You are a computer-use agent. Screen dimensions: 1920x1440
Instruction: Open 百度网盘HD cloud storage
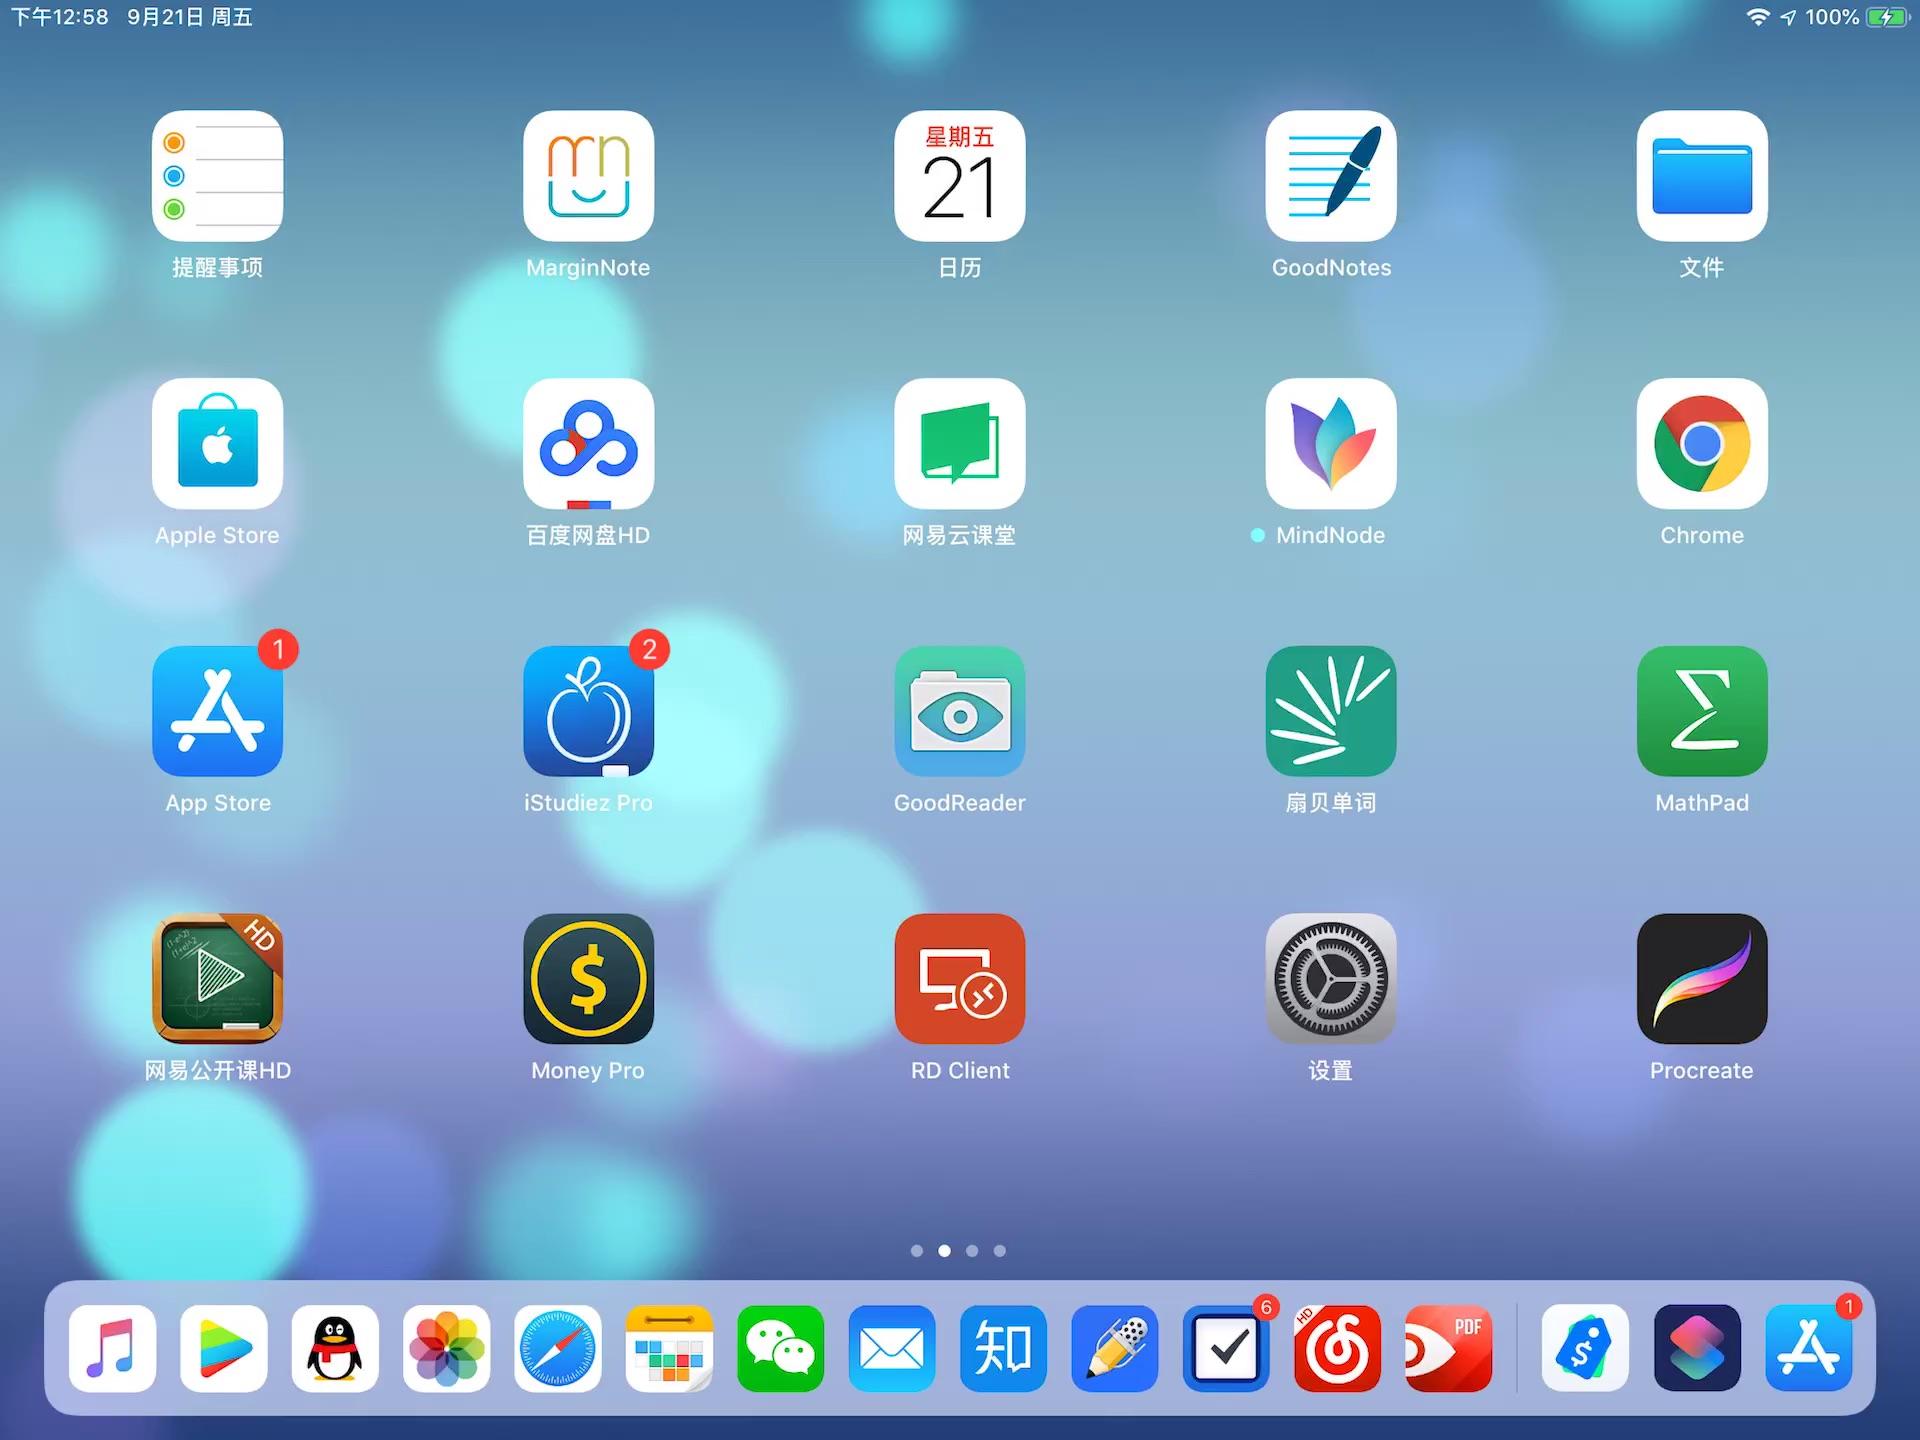pos(588,445)
